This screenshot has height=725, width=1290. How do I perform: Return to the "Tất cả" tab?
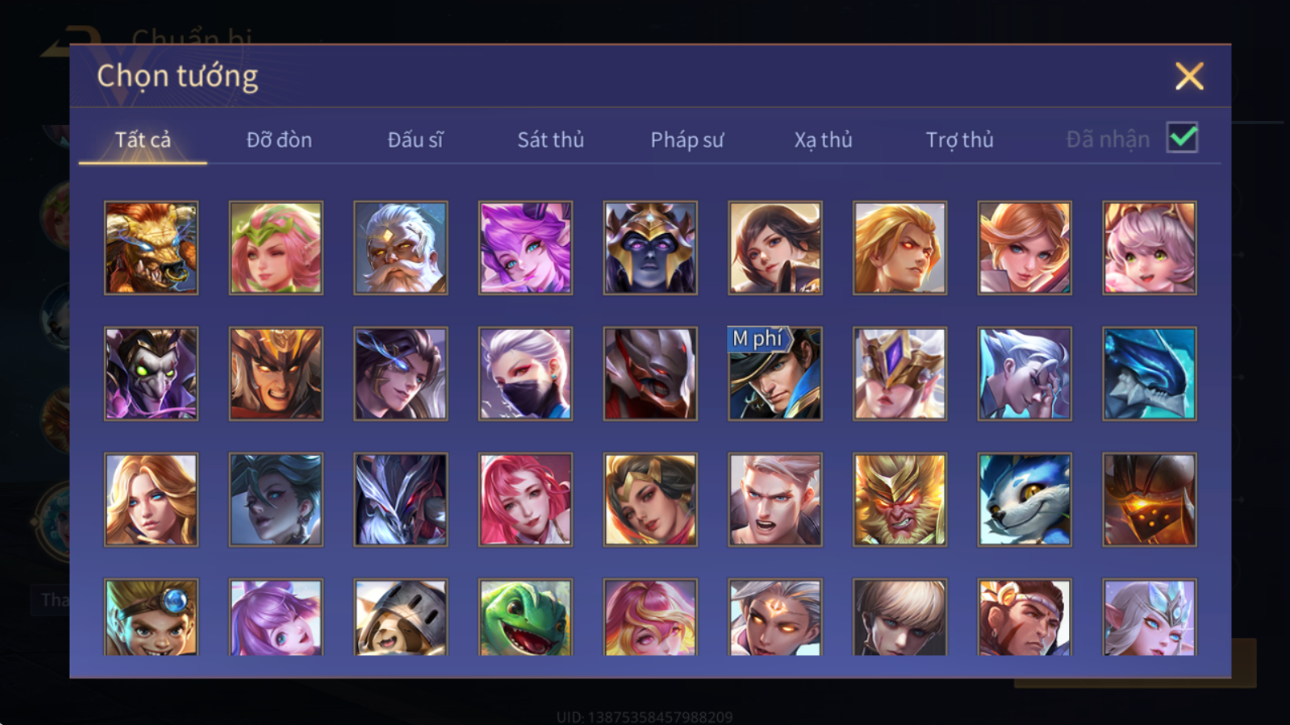(x=143, y=140)
